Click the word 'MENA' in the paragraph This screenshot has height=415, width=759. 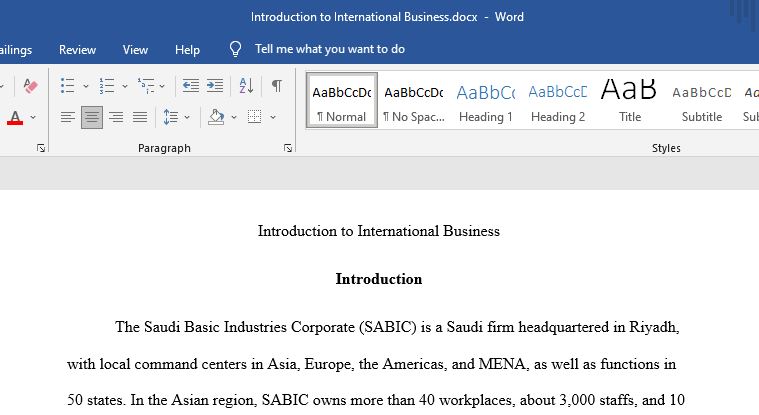pyautogui.click(x=502, y=364)
